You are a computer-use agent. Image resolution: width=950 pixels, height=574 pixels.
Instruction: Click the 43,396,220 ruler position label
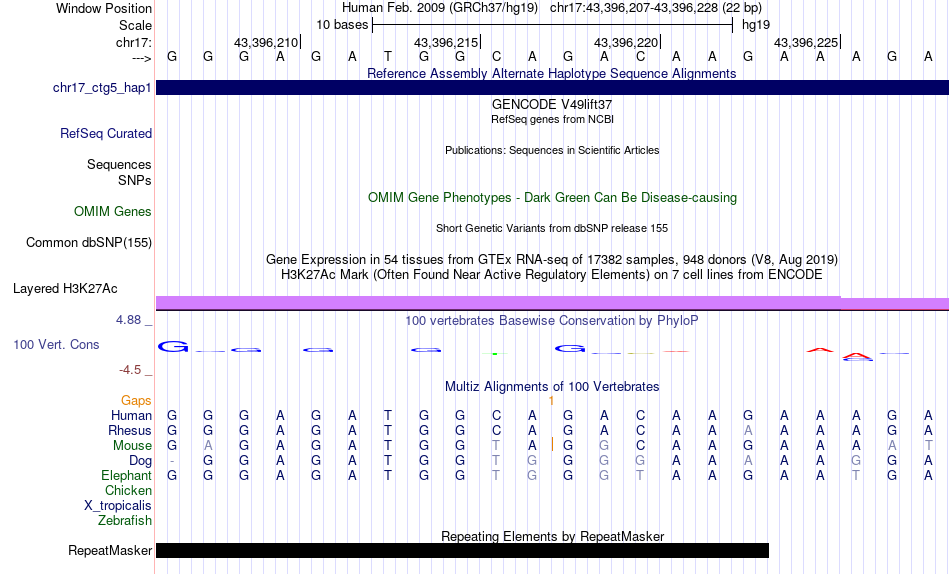coord(626,42)
